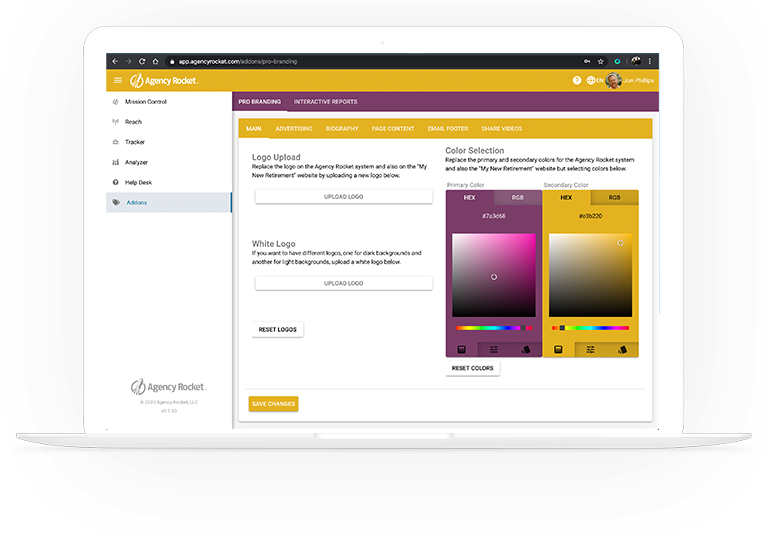Bookmark page with star icon

(601, 61)
